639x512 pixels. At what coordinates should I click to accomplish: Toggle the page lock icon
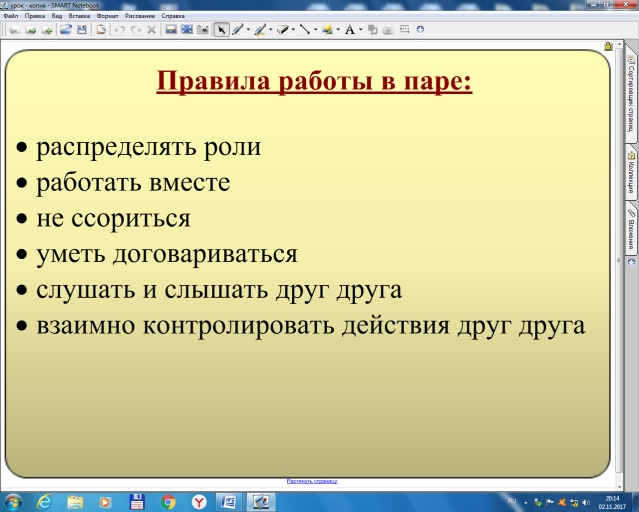coord(607,46)
